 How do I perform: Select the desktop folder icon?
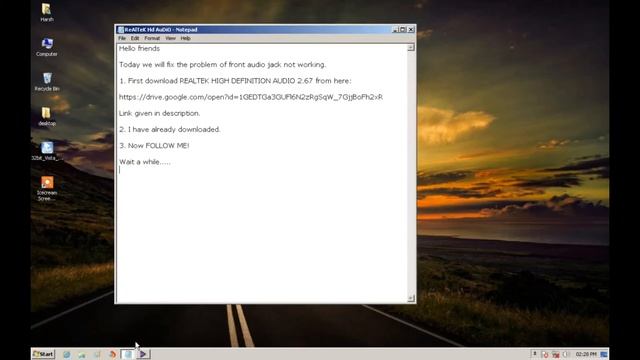47,116
